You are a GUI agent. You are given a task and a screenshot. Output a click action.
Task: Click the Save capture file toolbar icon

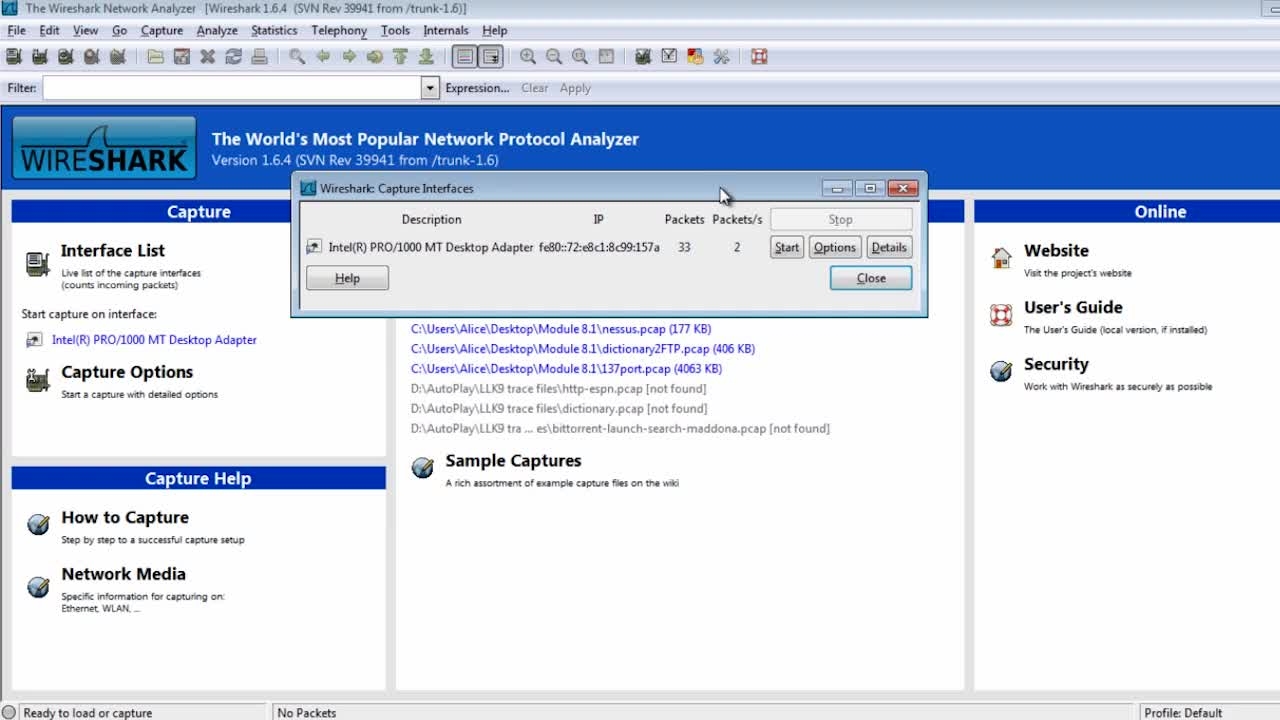(182, 57)
